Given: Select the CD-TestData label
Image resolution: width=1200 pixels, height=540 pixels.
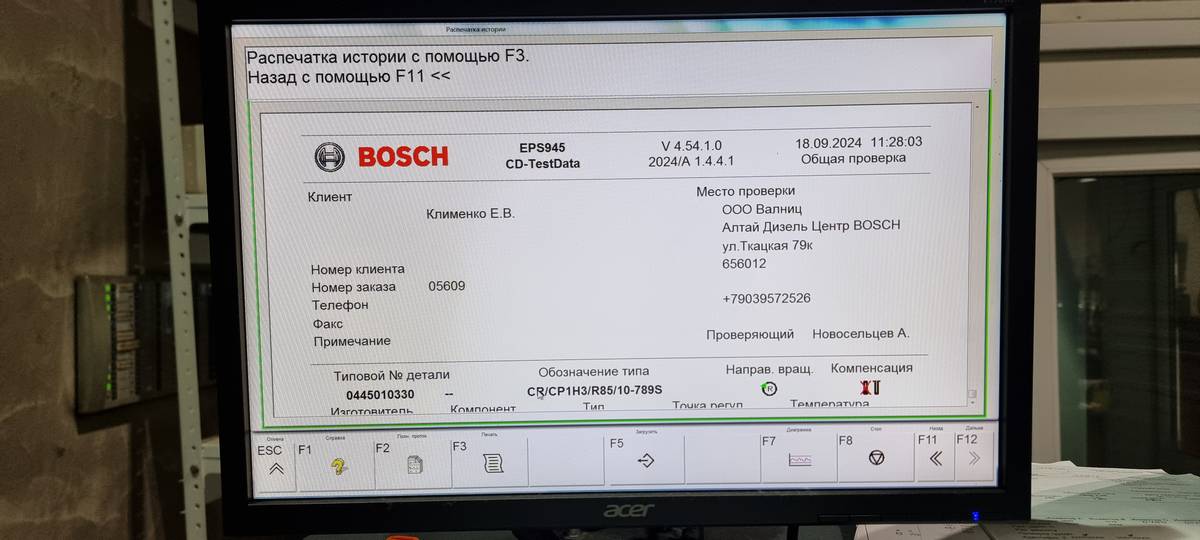Looking at the screenshot, I should pos(542,164).
